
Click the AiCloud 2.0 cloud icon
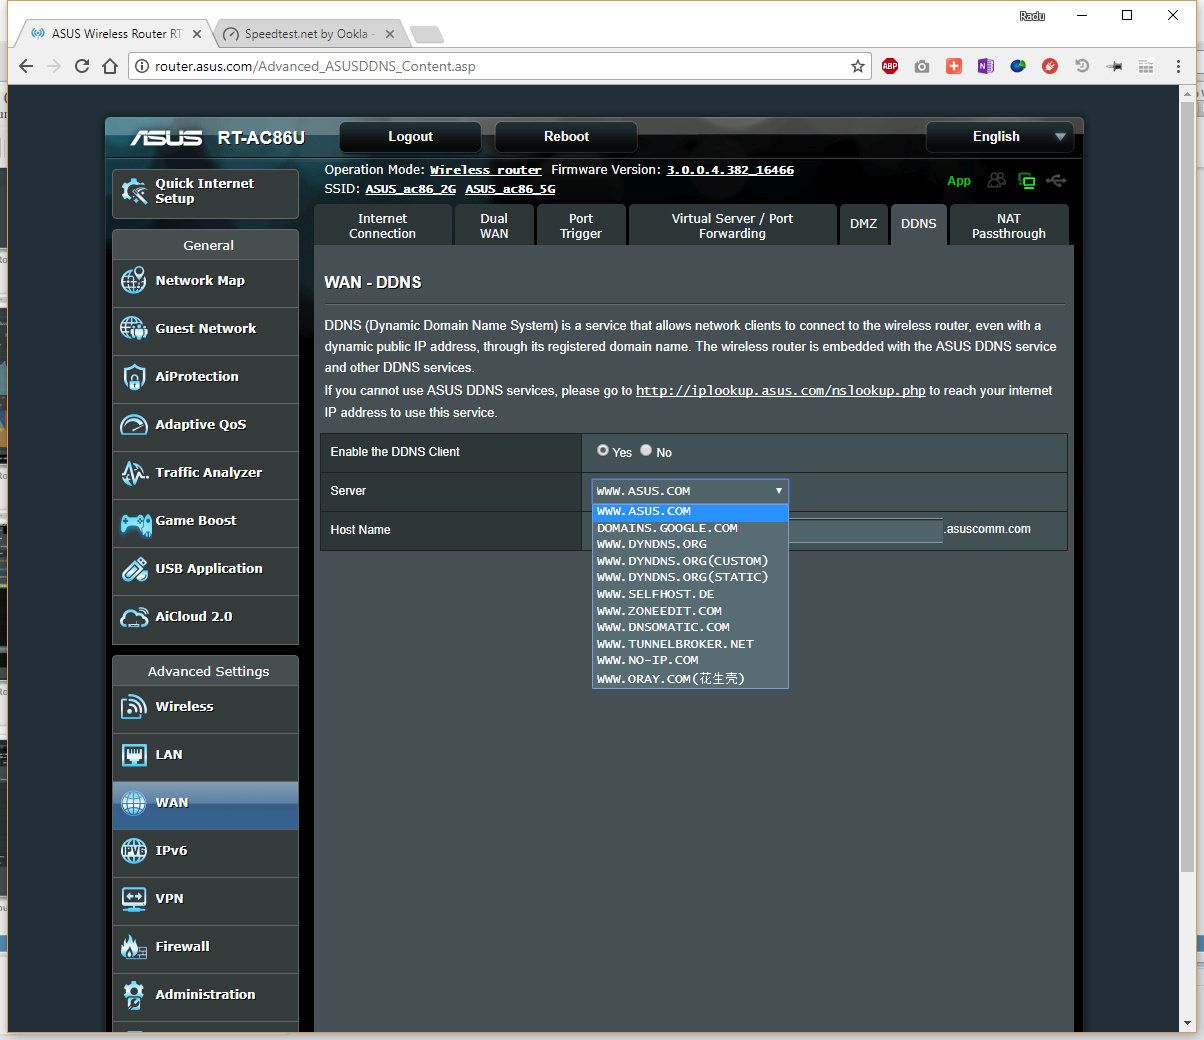134,617
